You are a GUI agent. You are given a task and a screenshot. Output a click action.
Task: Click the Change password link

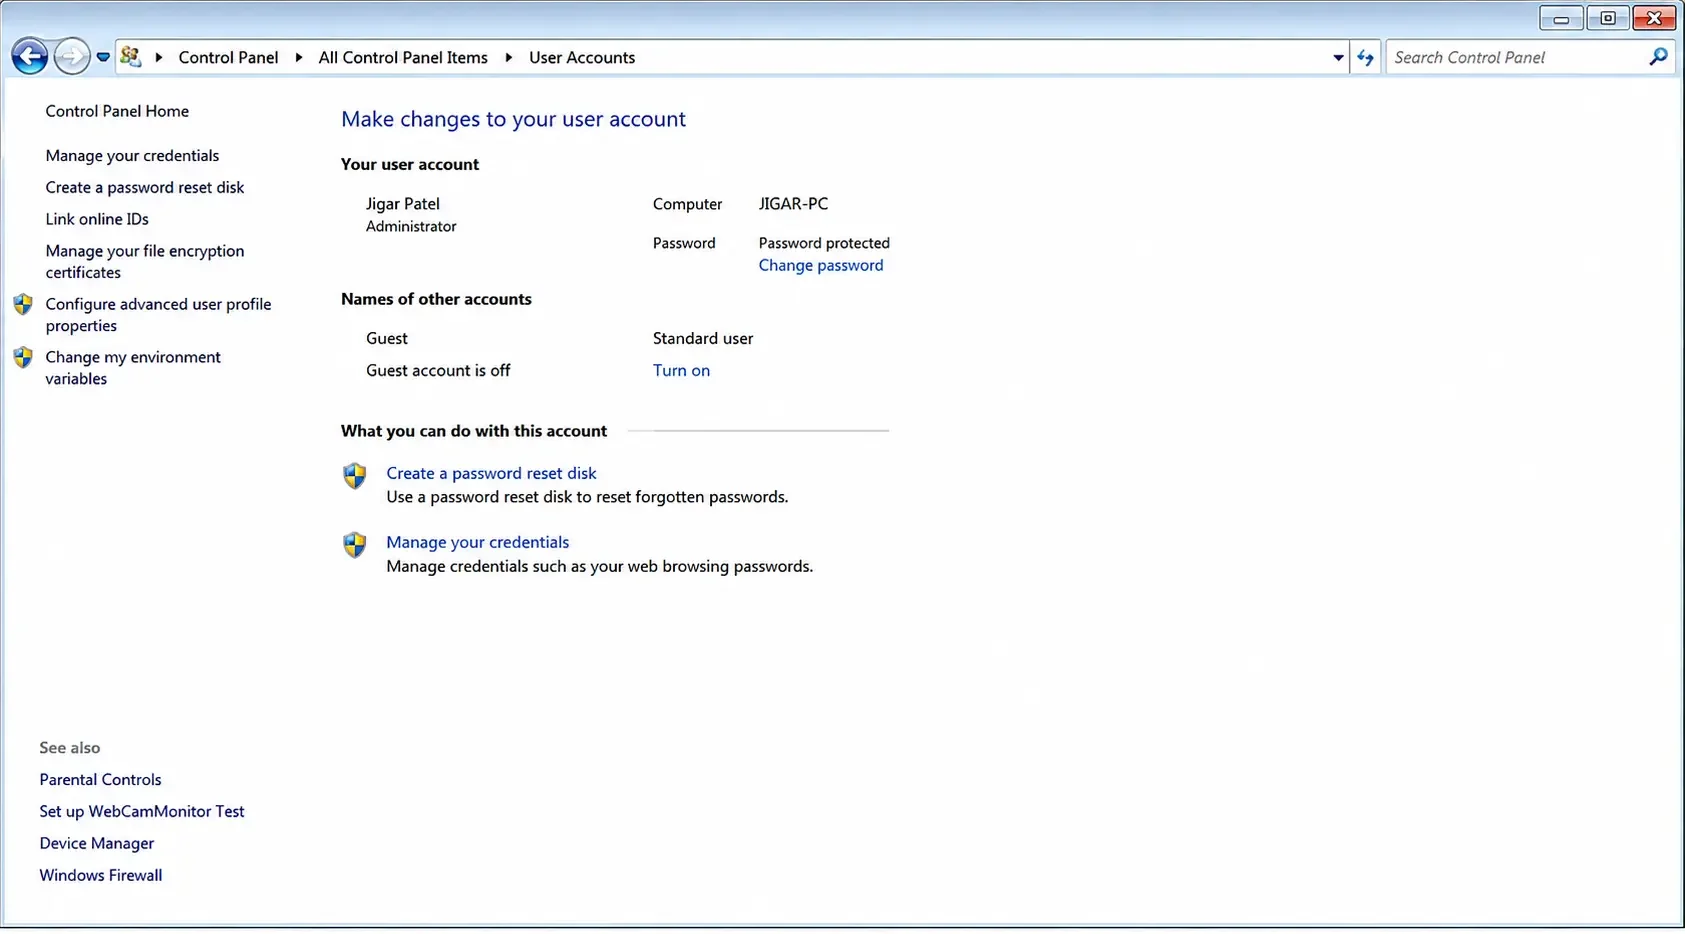(x=821, y=266)
